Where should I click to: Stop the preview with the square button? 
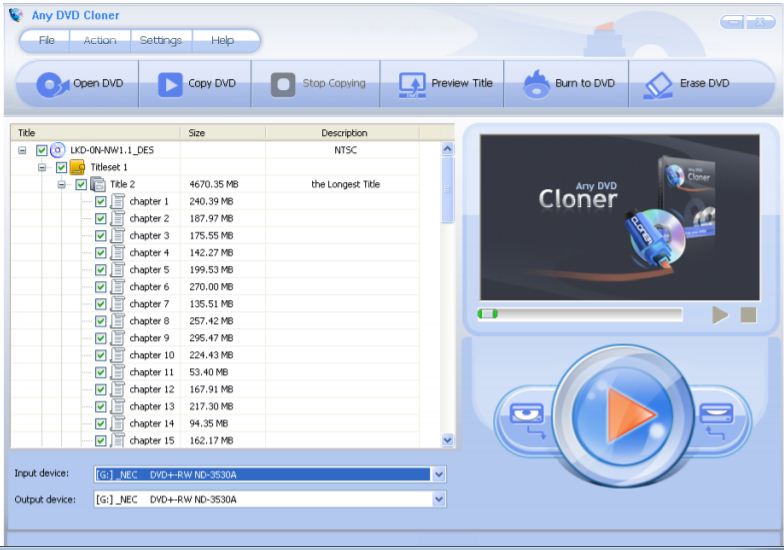tap(748, 315)
